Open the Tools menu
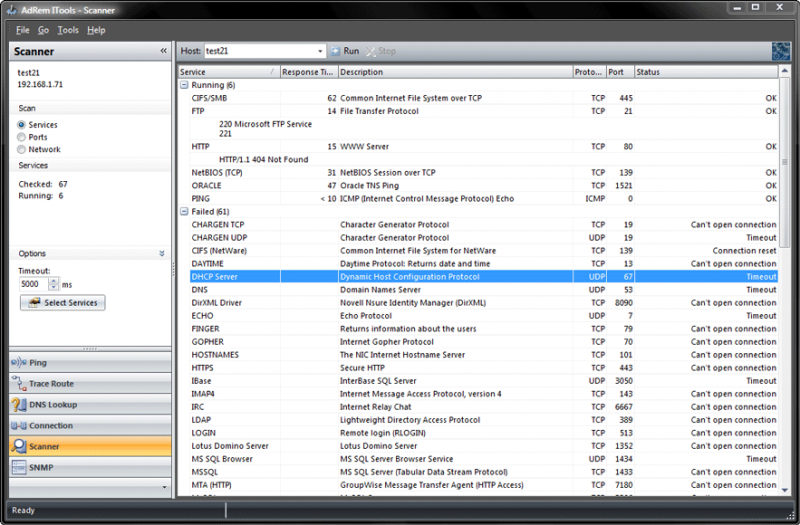Image resolution: width=800 pixels, height=525 pixels. (68, 30)
